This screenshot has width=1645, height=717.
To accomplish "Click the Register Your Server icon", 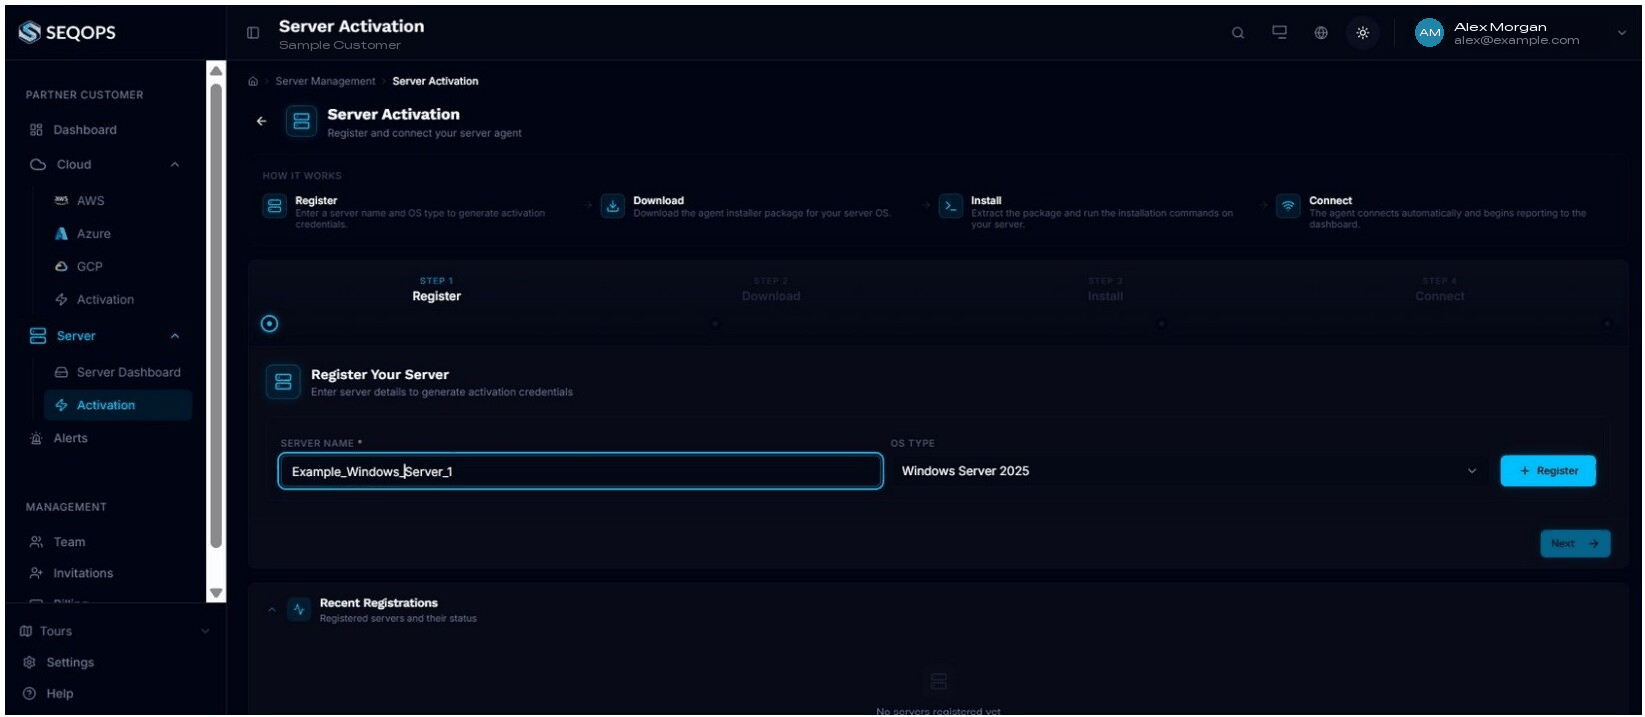I will pyautogui.click(x=283, y=382).
